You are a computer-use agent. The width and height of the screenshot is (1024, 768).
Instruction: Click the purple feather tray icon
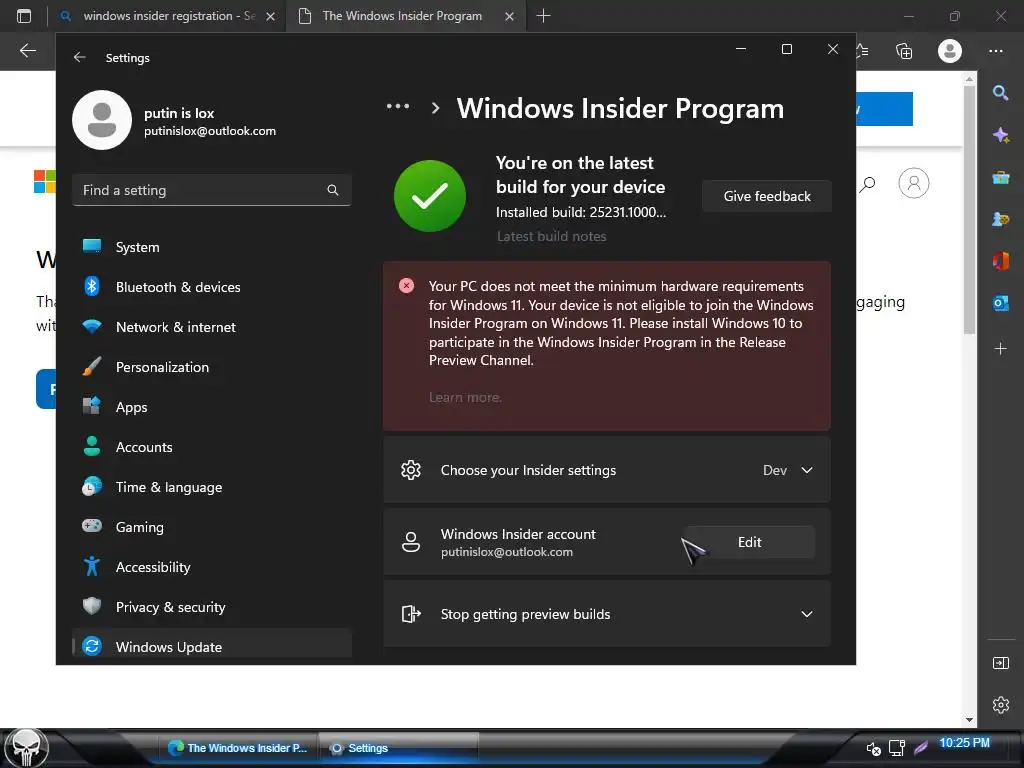(921, 747)
